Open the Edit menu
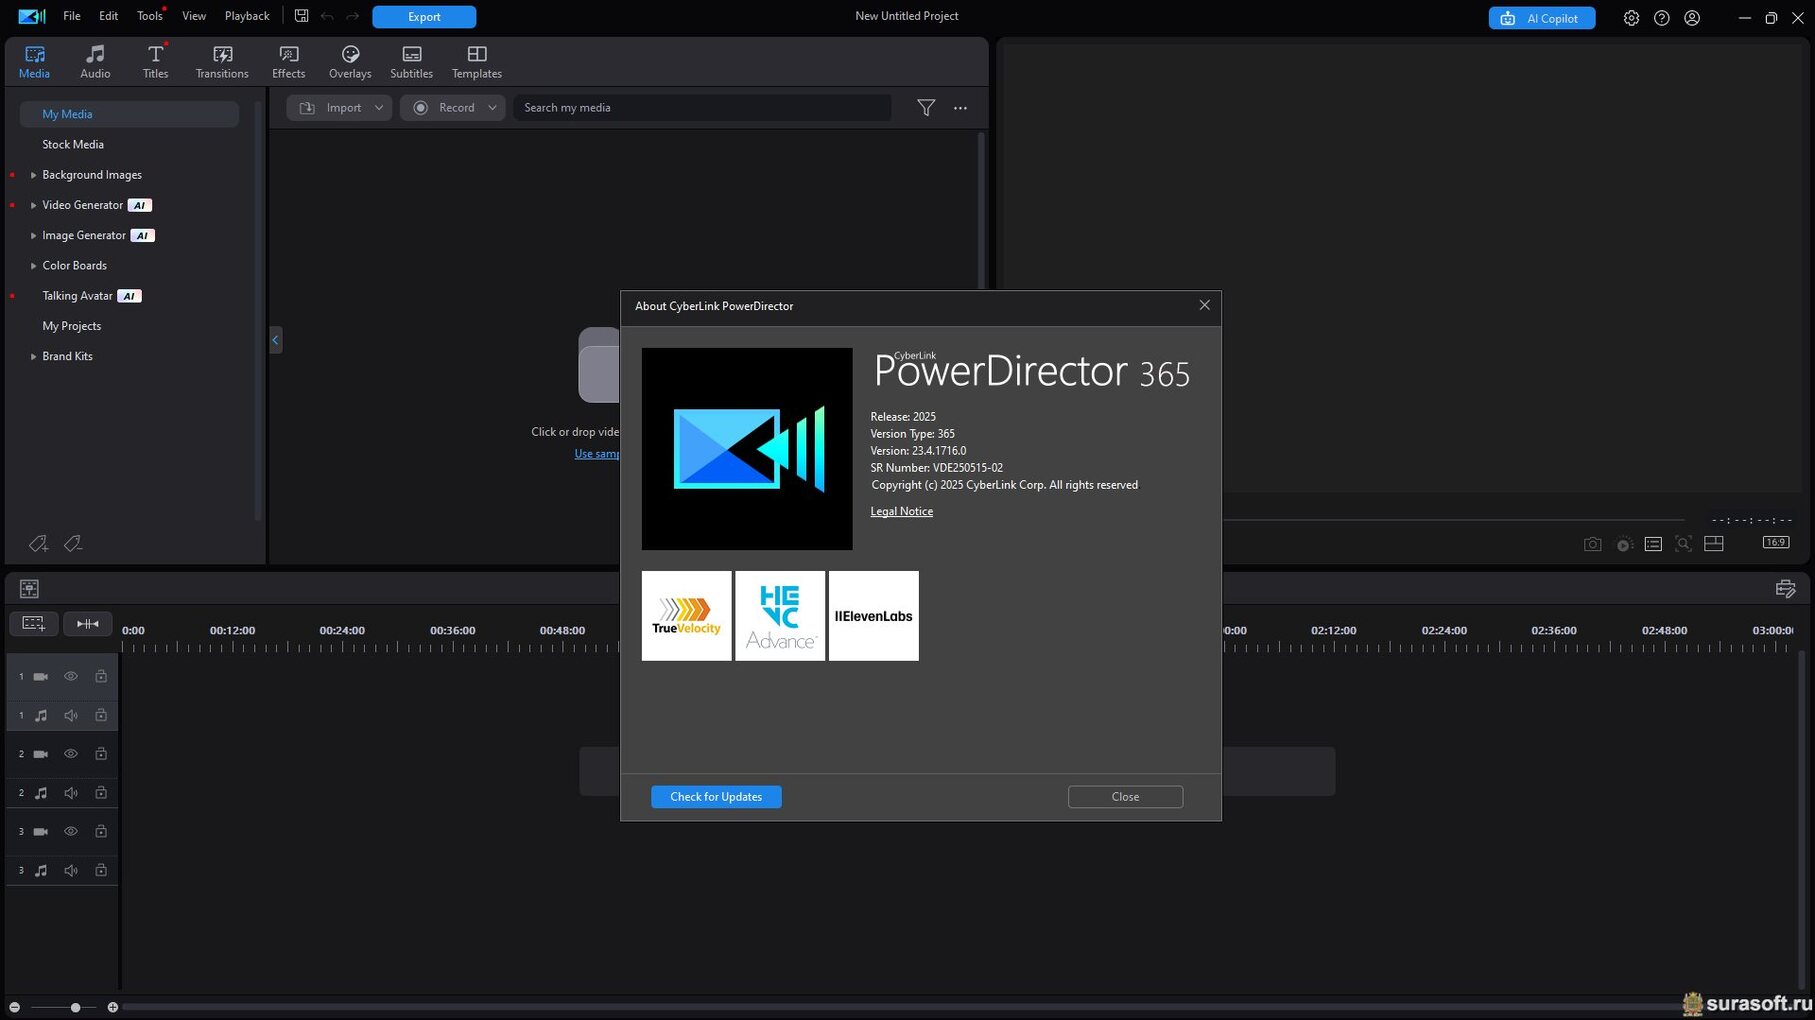Image resolution: width=1815 pixels, height=1020 pixels. click(108, 16)
